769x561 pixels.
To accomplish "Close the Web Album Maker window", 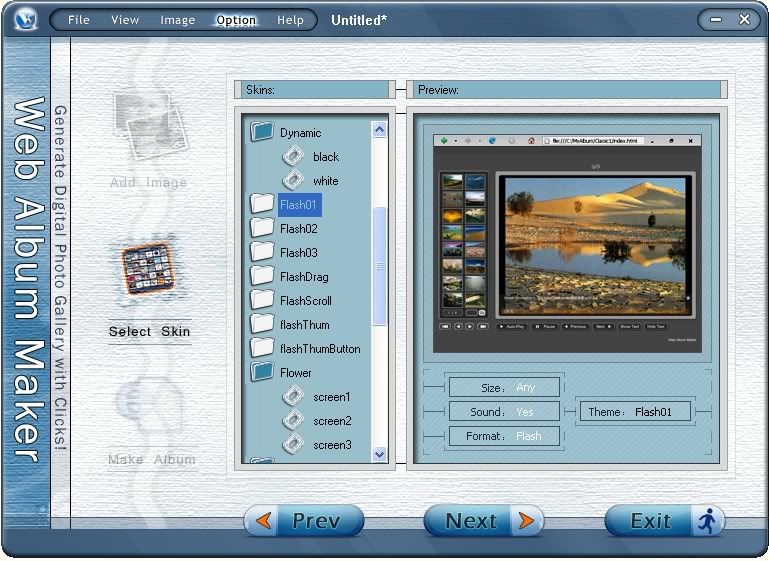I will (x=744, y=19).
